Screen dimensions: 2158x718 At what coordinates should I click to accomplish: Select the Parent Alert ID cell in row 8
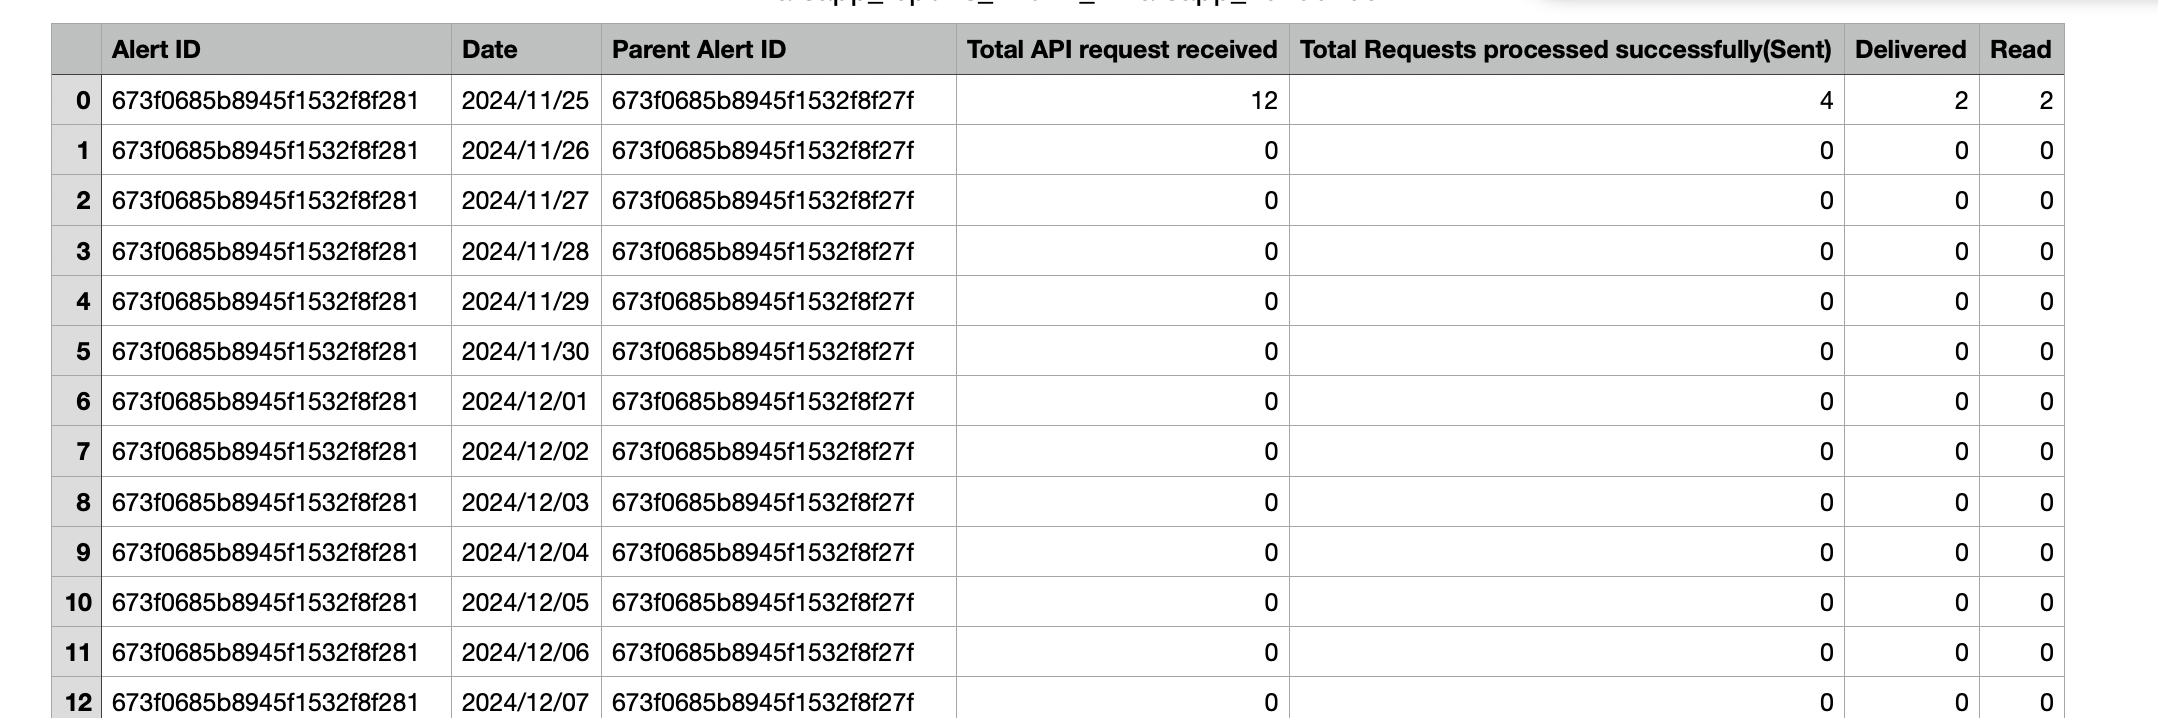(763, 503)
